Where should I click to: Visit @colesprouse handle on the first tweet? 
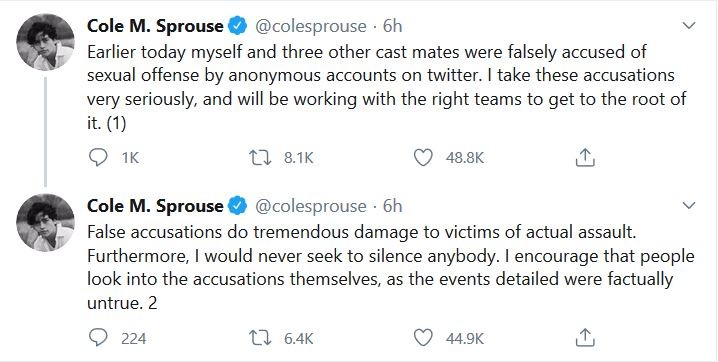310,27
